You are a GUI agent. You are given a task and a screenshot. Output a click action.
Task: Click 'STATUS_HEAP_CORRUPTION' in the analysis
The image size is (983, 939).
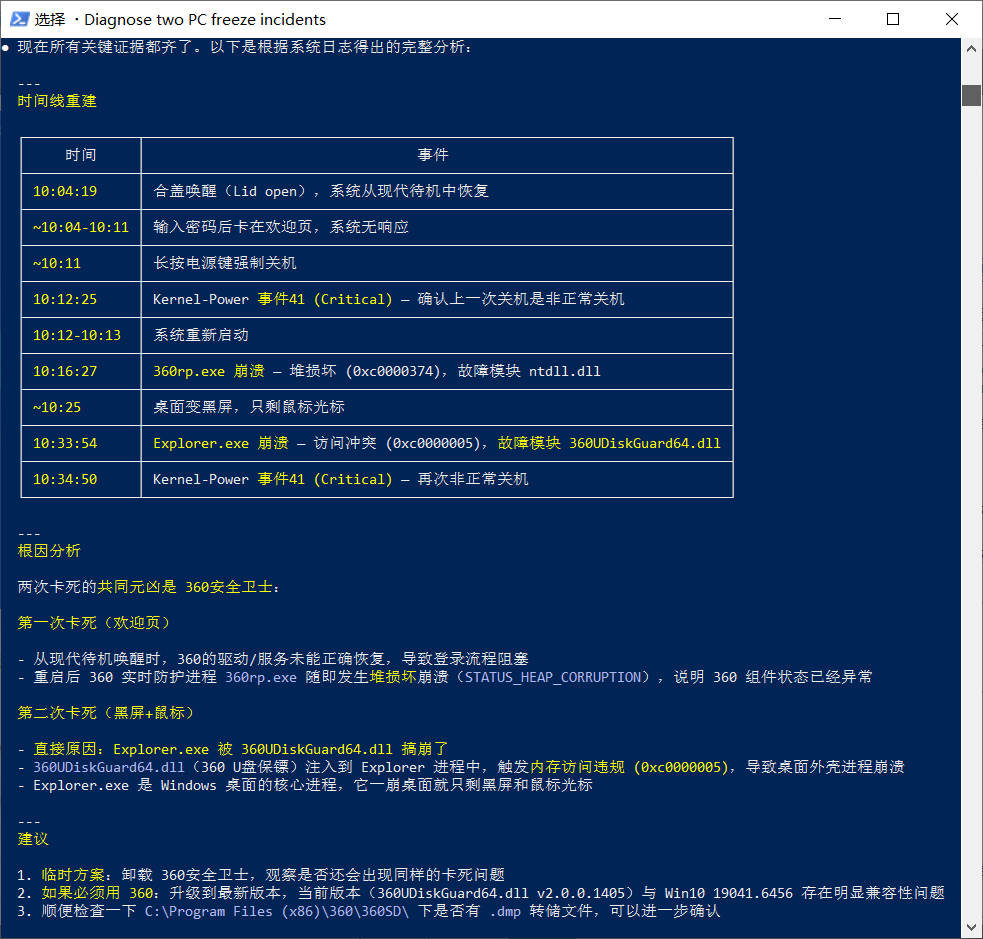click(x=553, y=677)
